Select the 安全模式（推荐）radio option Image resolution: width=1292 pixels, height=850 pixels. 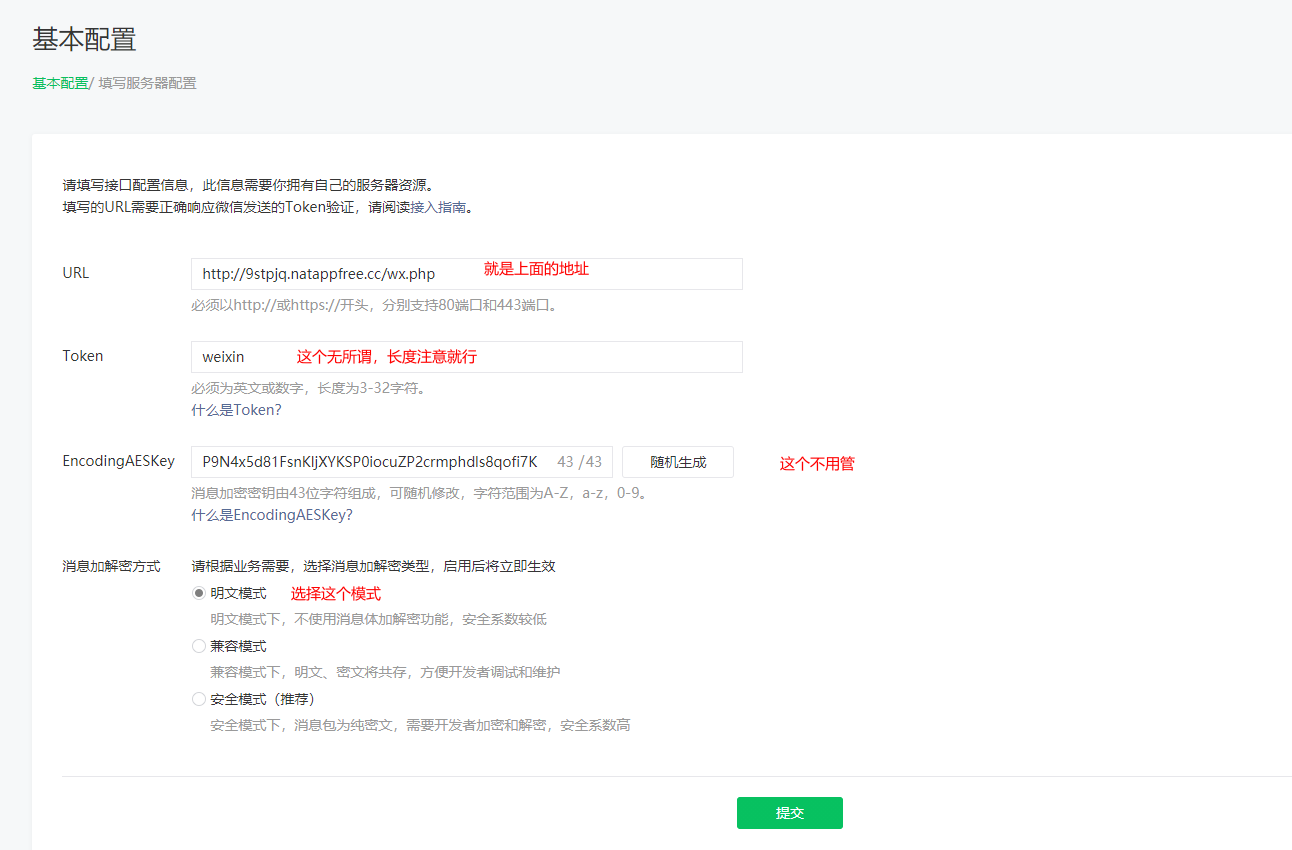[x=199, y=698]
